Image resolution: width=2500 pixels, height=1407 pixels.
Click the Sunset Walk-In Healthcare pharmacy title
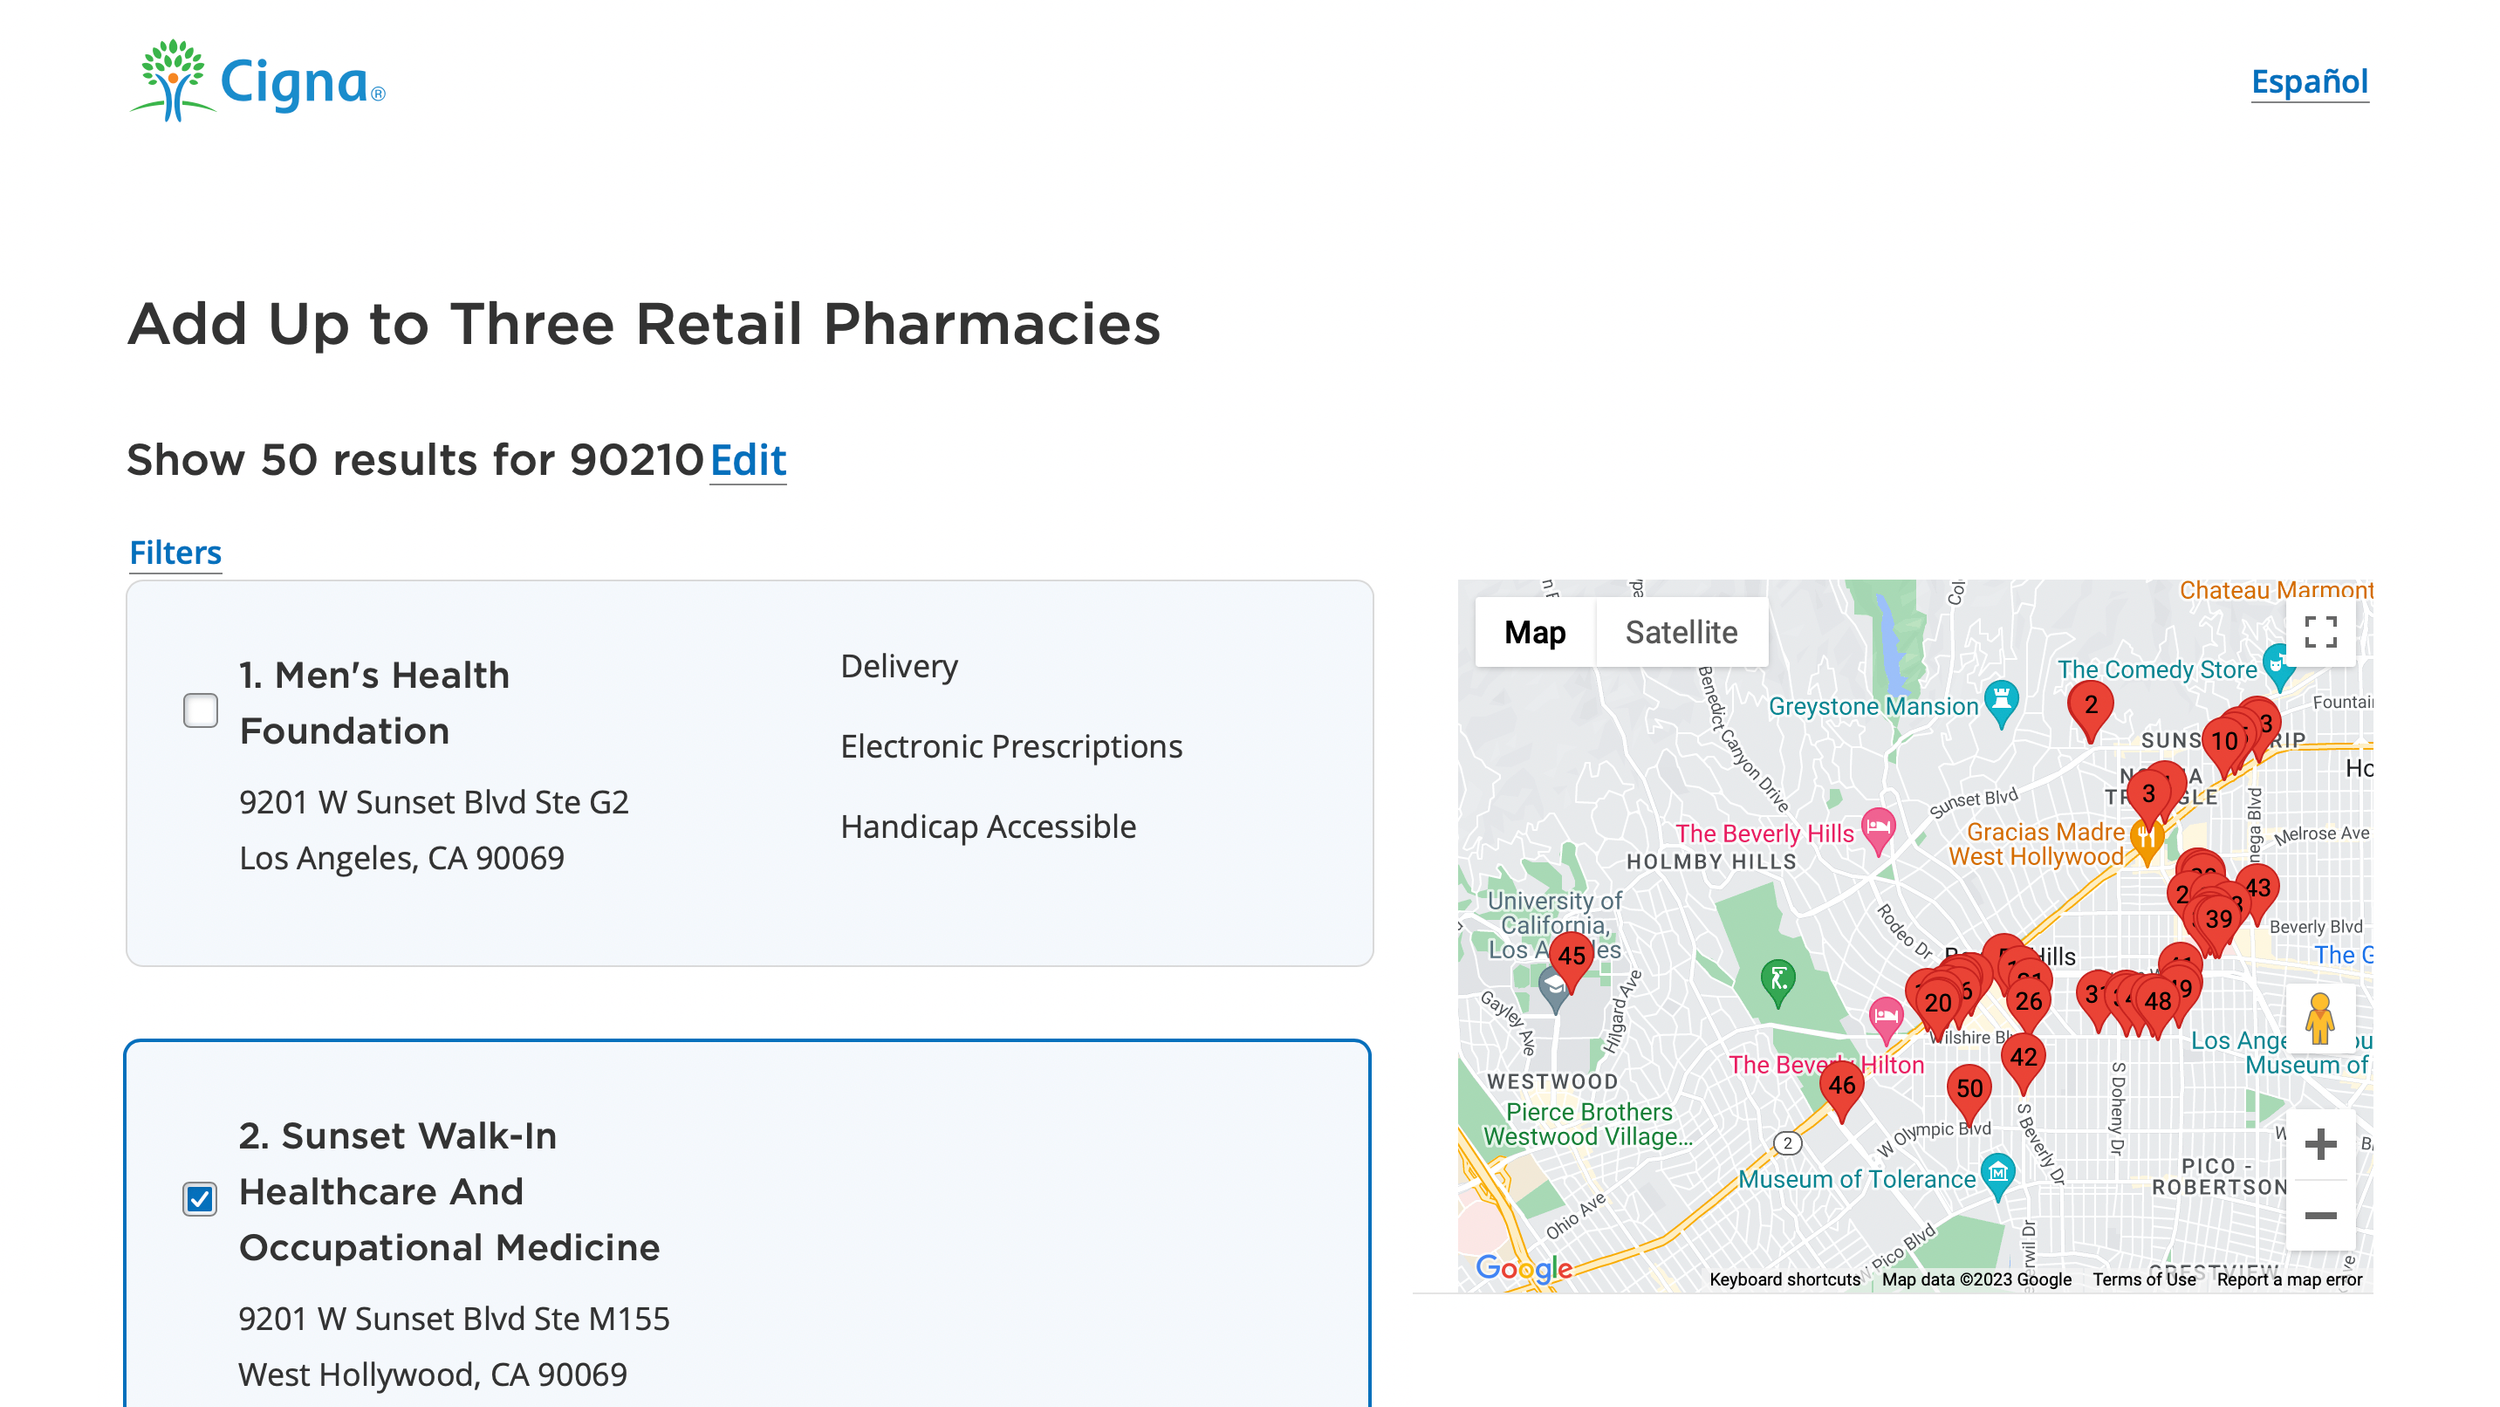(449, 1192)
